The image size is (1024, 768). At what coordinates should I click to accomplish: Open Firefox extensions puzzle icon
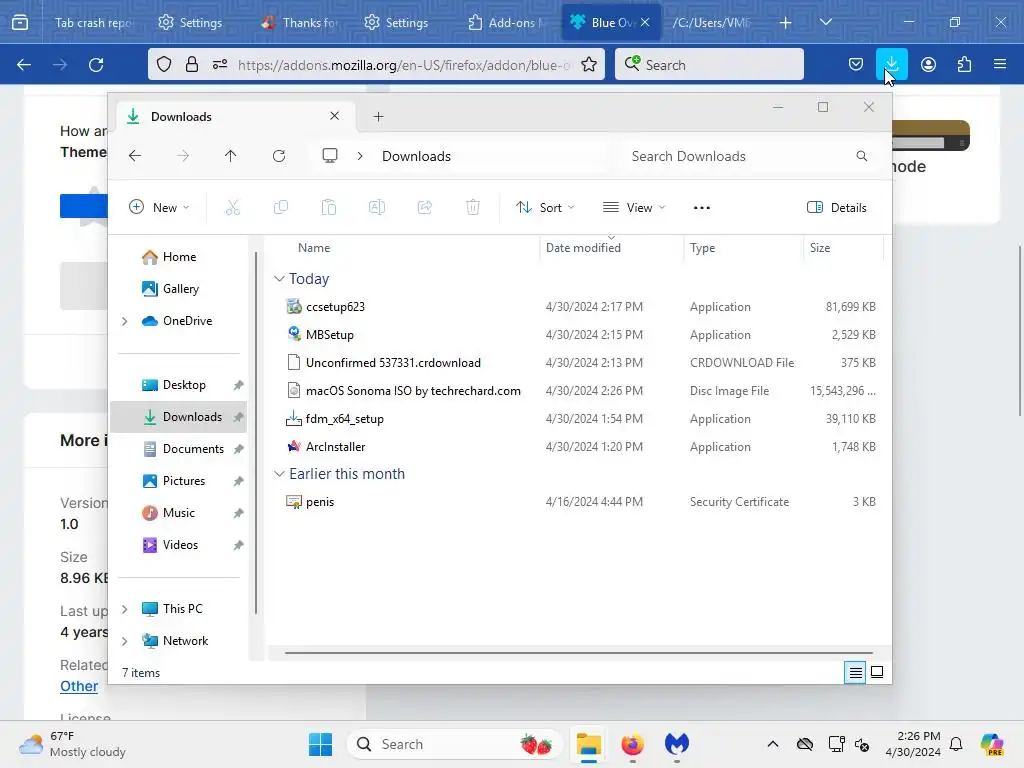click(x=964, y=64)
